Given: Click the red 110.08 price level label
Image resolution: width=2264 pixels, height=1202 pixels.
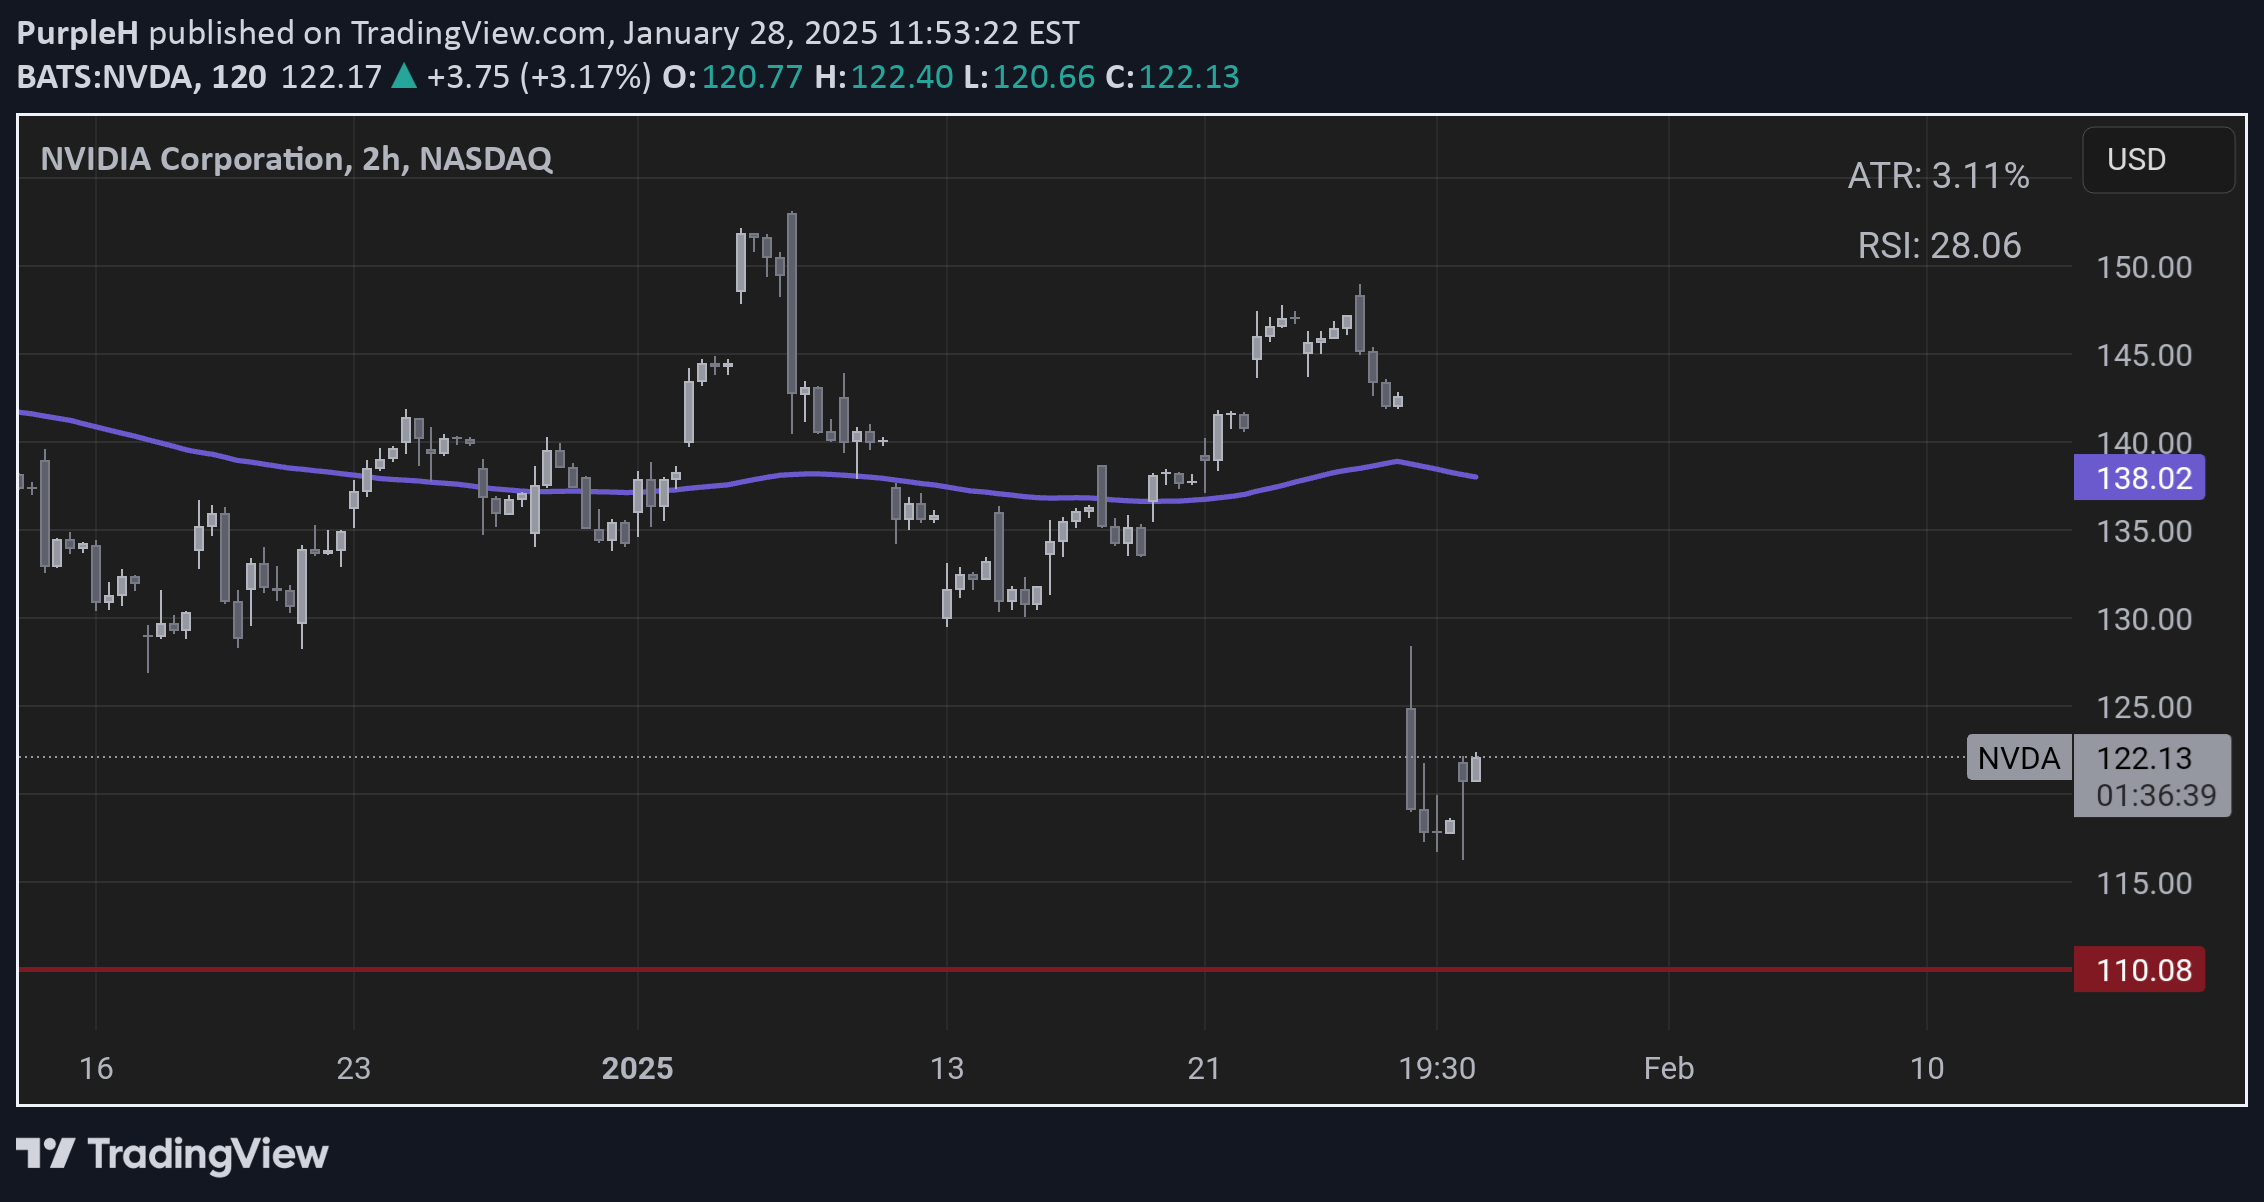Looking at the screenshot, I should [2138, 970].
